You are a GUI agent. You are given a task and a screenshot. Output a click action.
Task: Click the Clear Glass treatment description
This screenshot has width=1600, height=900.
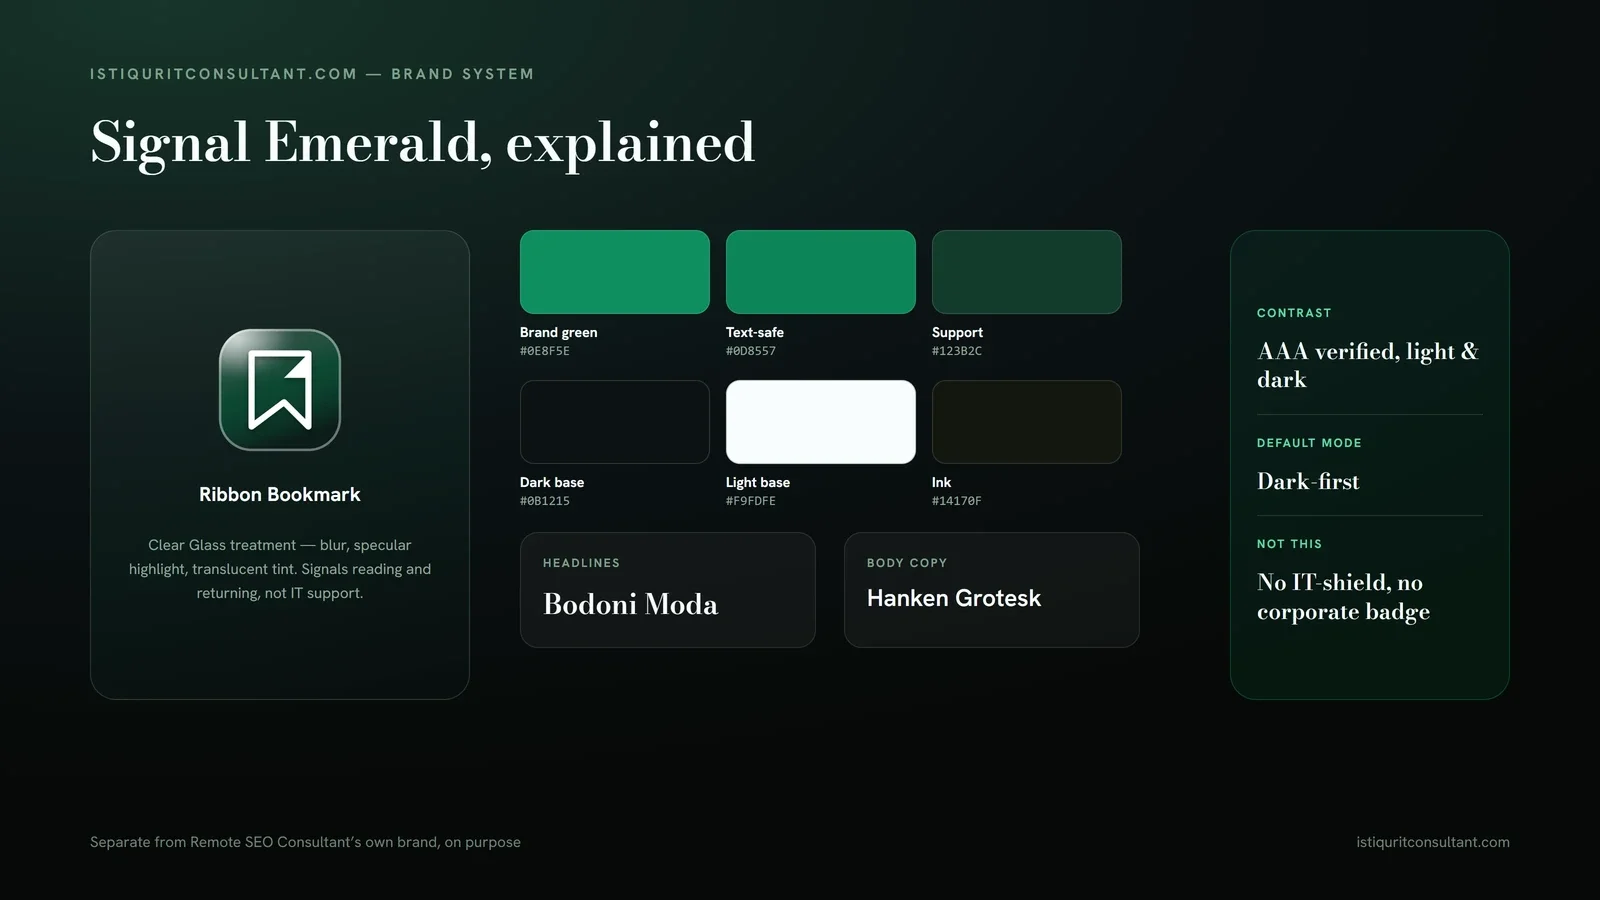(x=280, y=569)
